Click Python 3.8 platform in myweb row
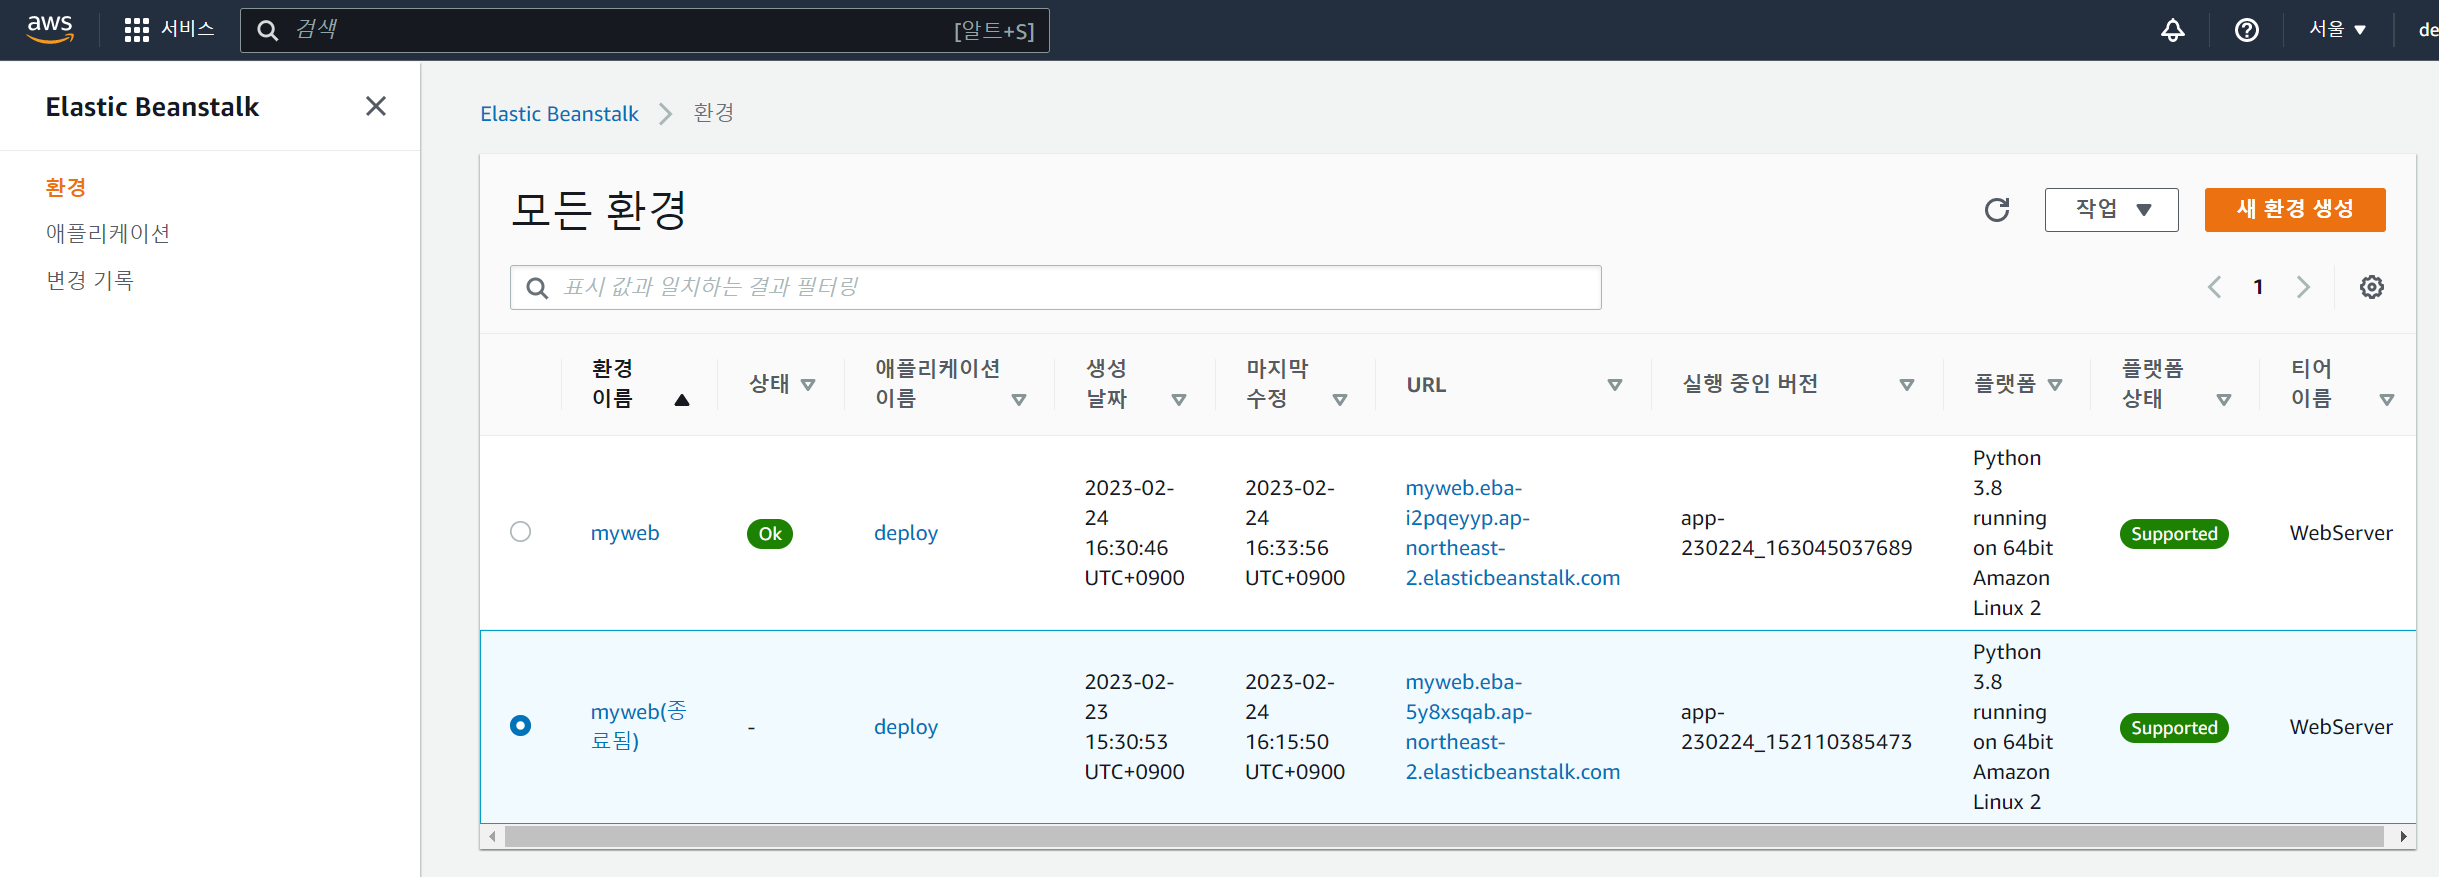The image size is (2439, 877). click(x=2013, y=533)
